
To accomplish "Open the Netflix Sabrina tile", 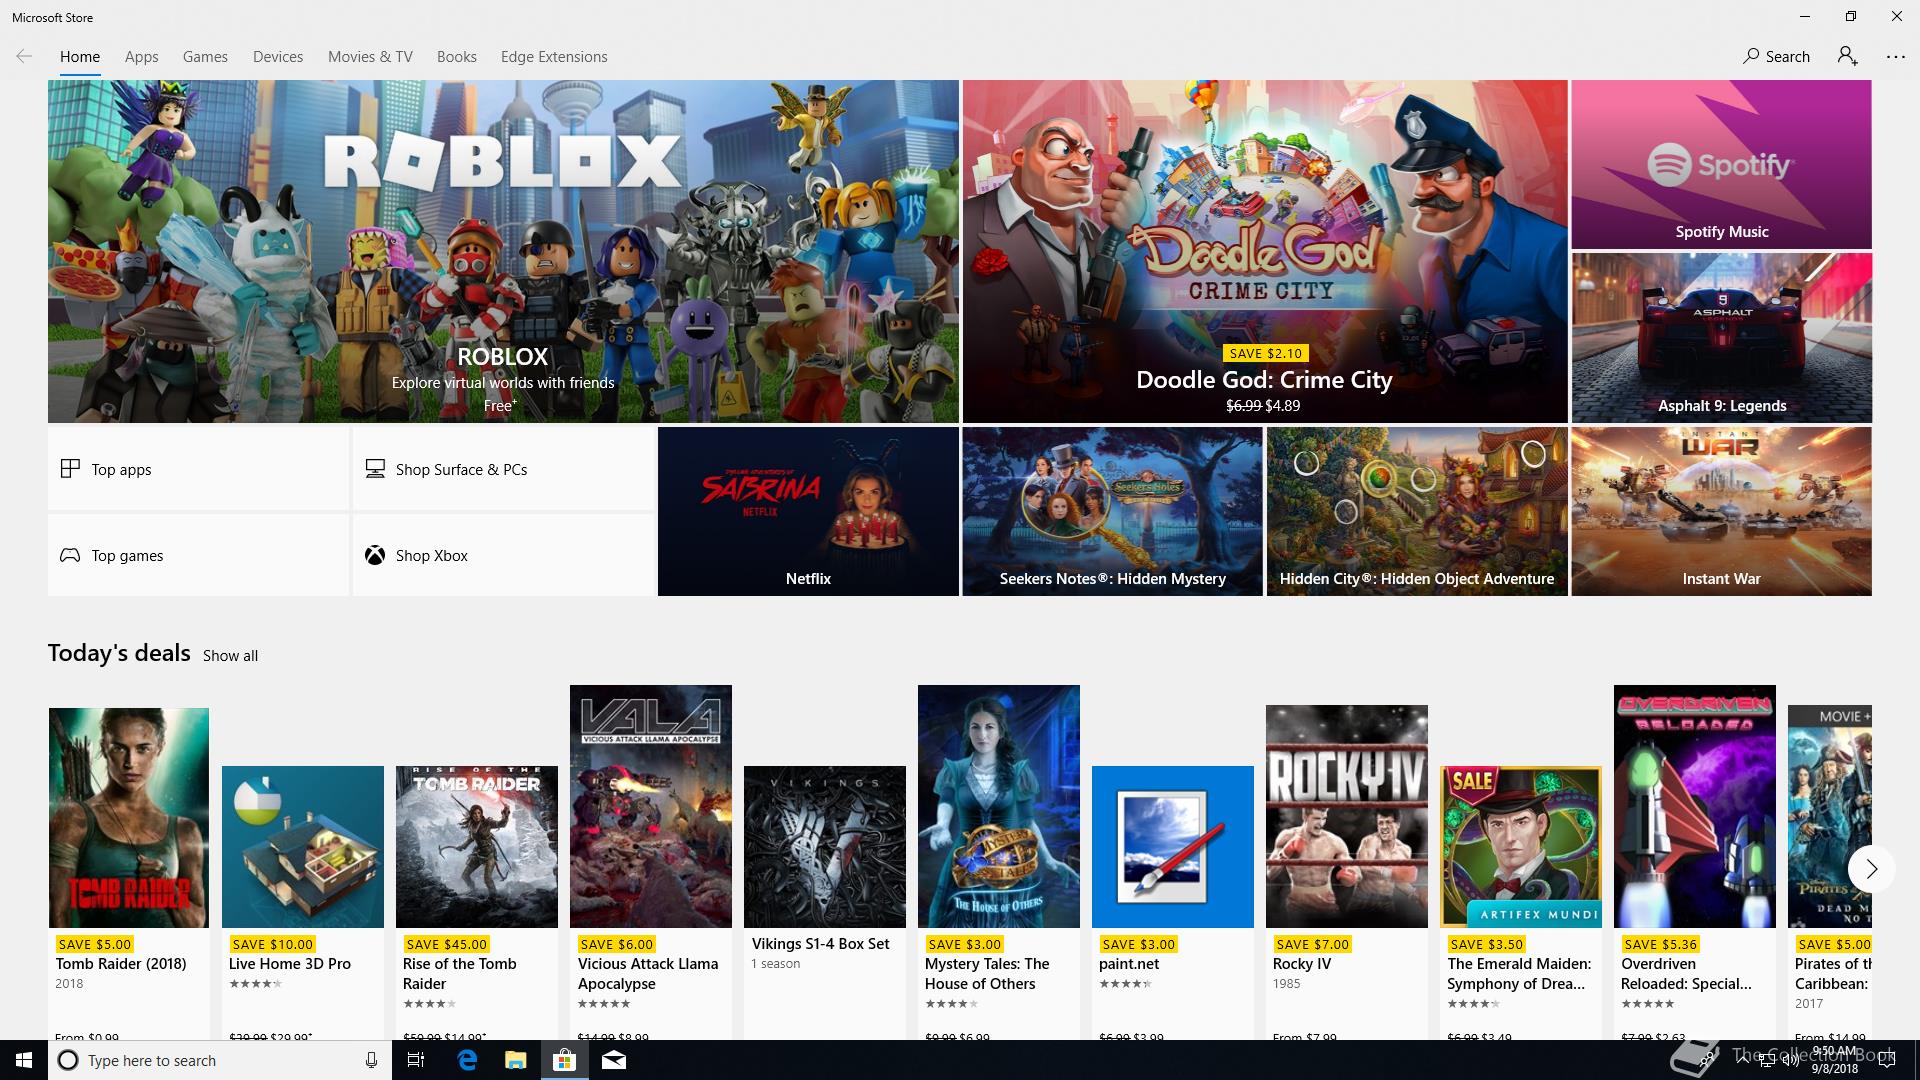I will [808, 511].
